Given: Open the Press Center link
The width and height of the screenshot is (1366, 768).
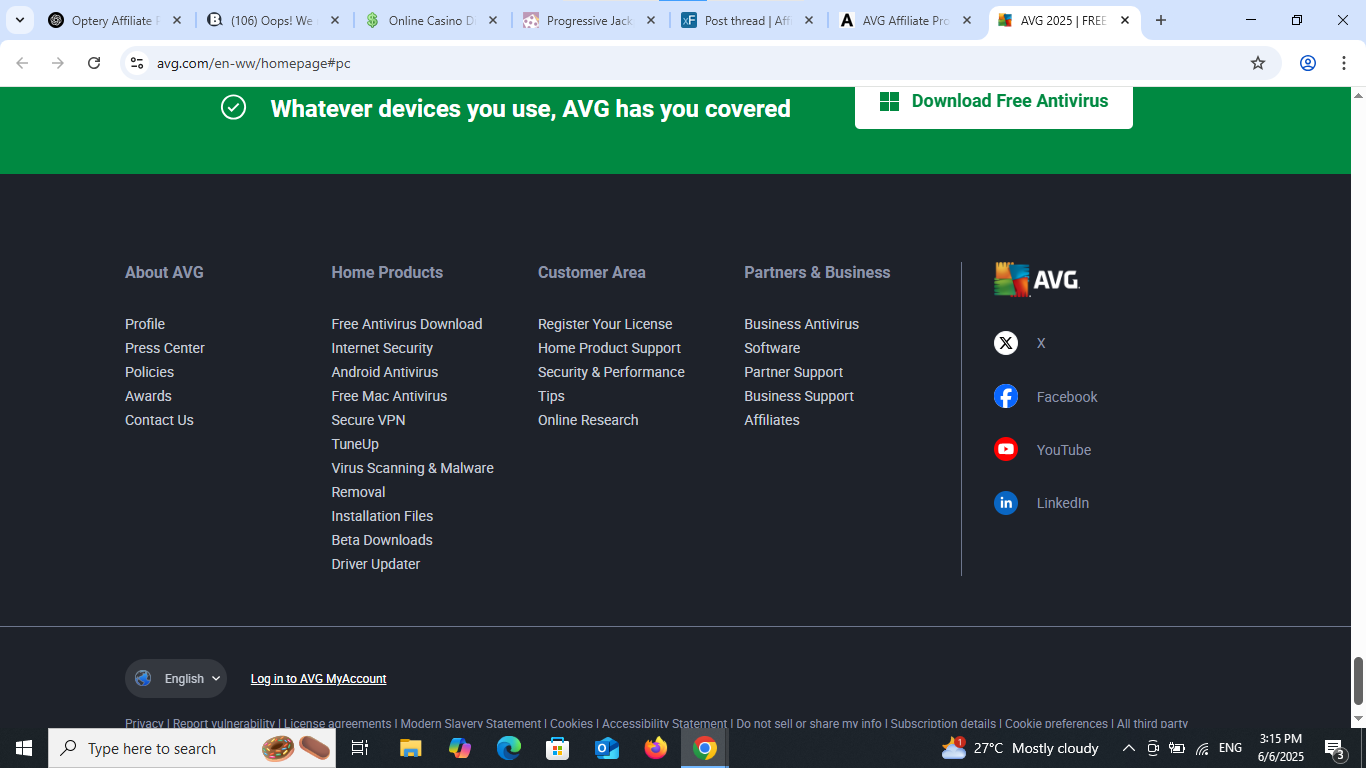Looking at the screenshot, I should point(165,348).
